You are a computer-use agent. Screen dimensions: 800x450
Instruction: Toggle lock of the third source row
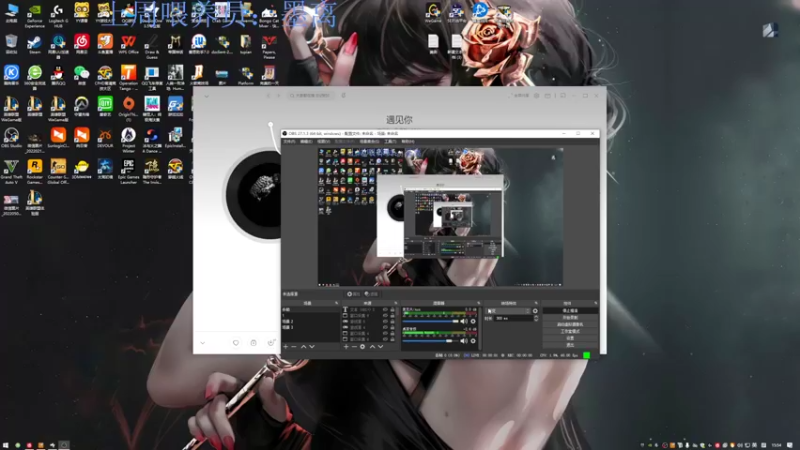[392, 321]
